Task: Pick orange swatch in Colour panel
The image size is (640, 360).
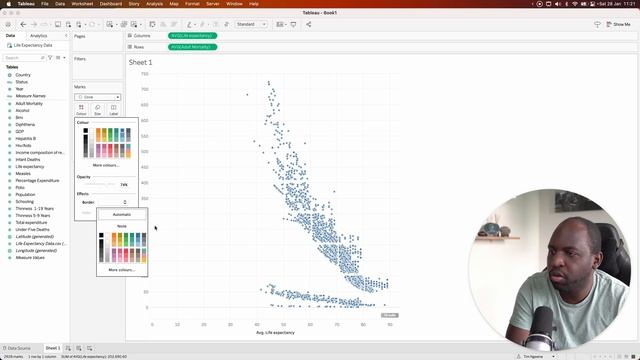Action: coord(98,135)
